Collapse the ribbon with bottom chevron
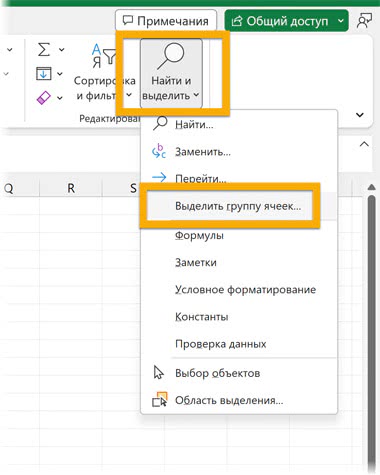The image size is (380, 475). (360, 115)
